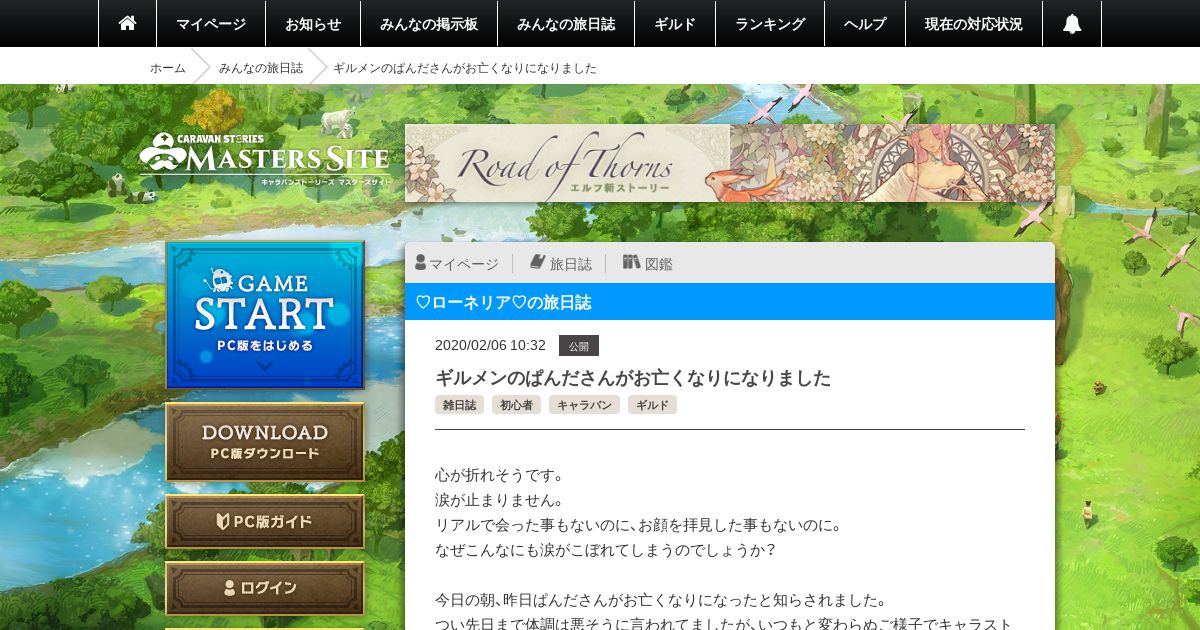This screenshot has width=1200, height=630.
Task: Click the article title ギルメンのぱんださん
Action: pyautogui.click(x=633, y=378)
